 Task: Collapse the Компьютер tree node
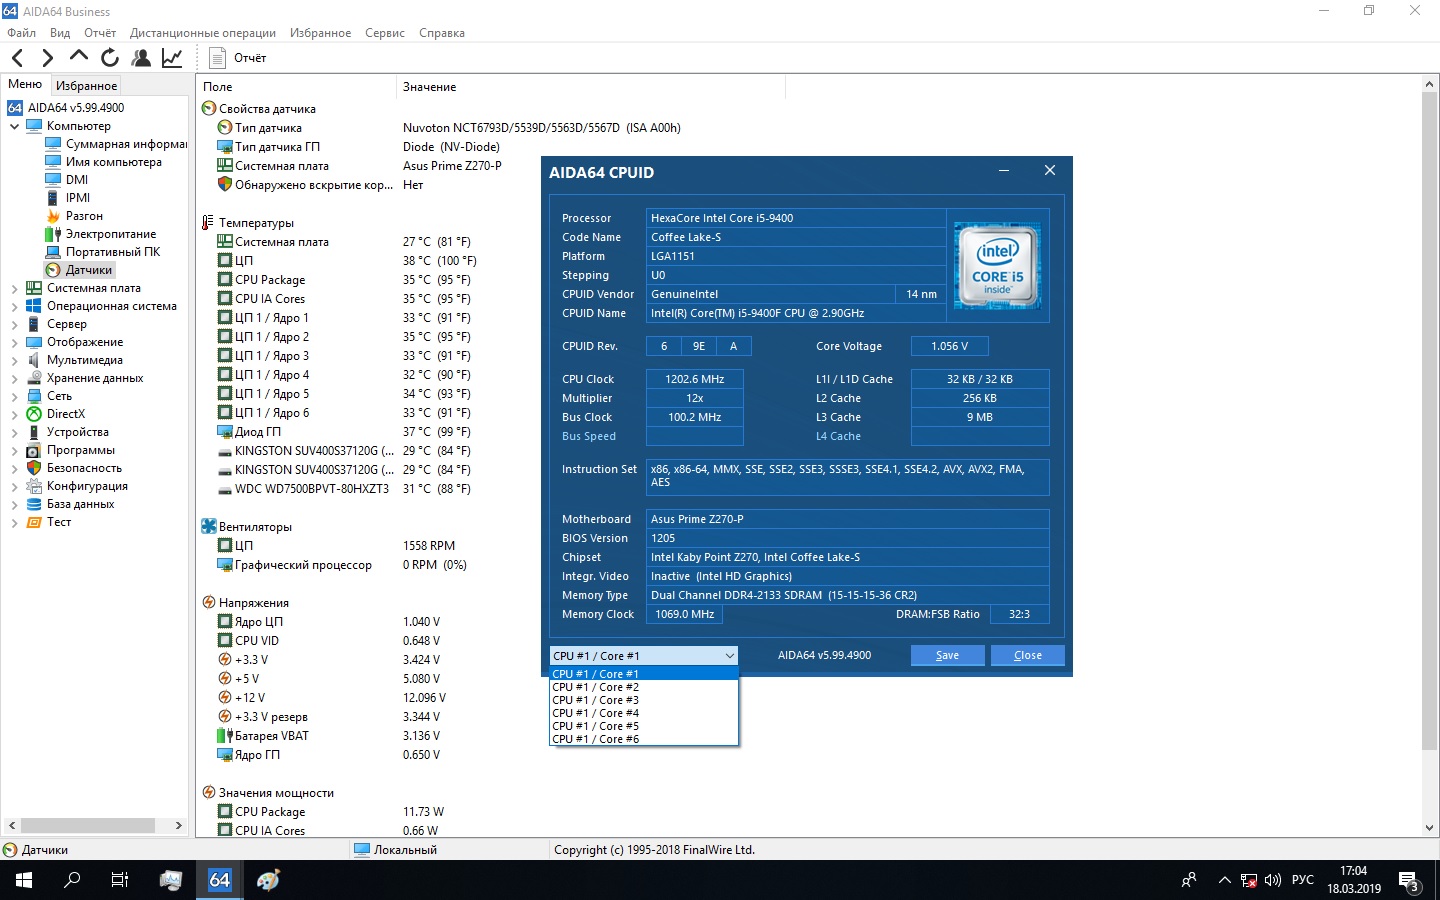pos(14,126)
